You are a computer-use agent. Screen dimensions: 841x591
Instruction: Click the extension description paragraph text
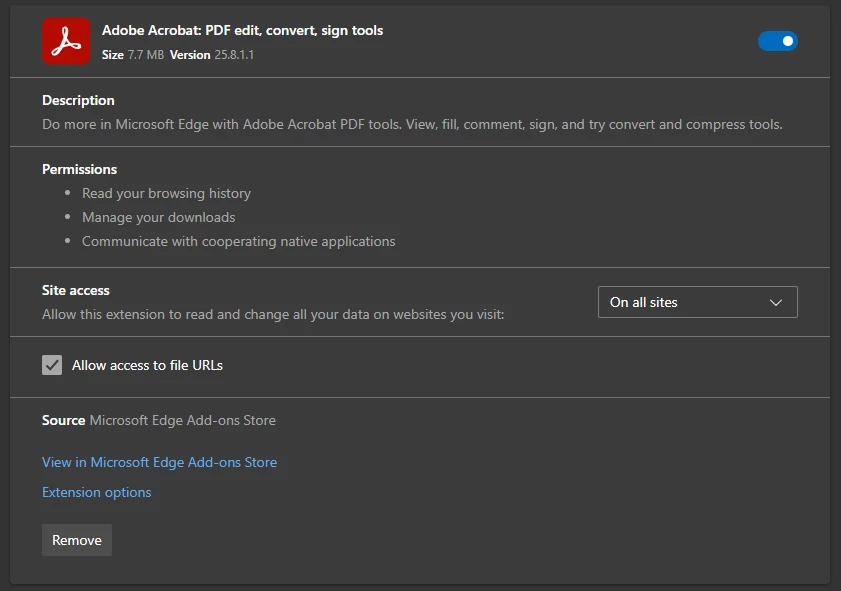[412, 125]
